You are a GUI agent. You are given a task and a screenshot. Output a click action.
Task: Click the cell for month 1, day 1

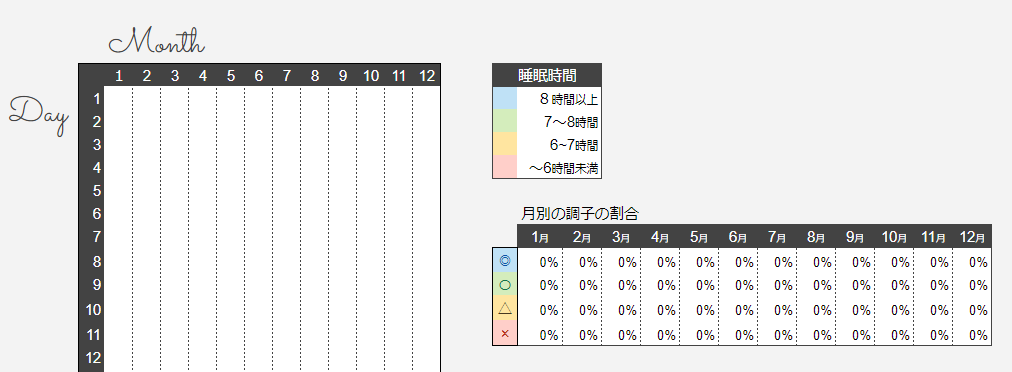pos(119,98)
